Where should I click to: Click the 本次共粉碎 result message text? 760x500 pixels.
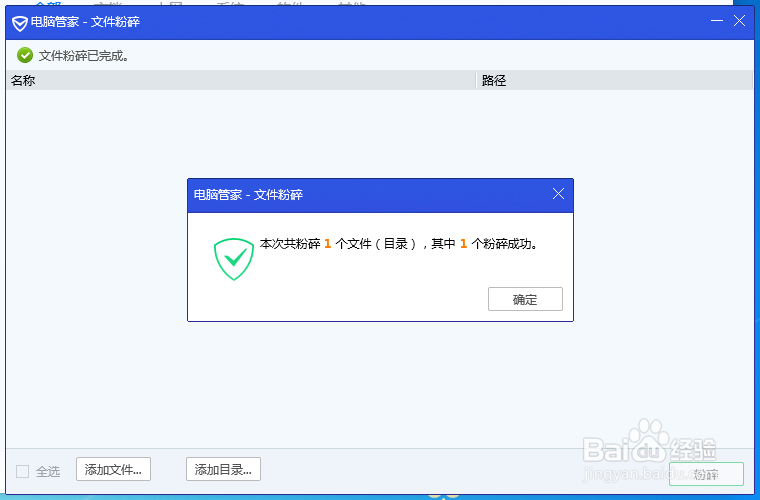coord(400,244)
